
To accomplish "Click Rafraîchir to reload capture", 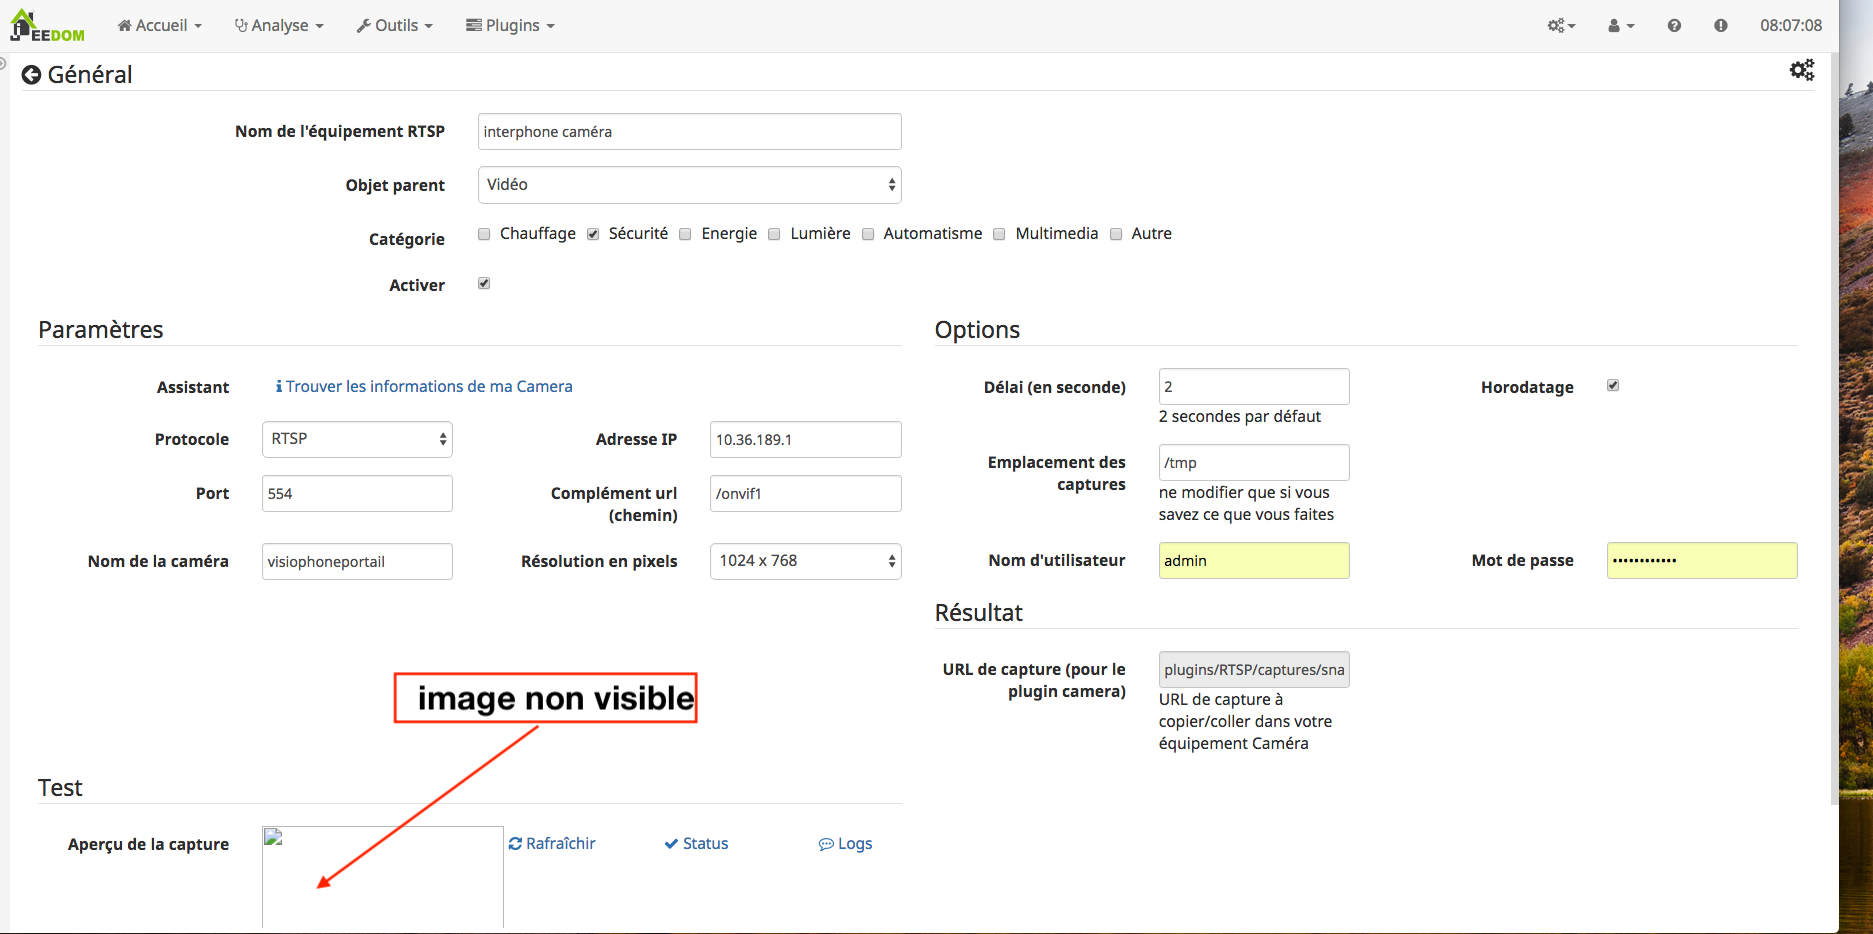I will pyautogui.click(x=552, y=844).
